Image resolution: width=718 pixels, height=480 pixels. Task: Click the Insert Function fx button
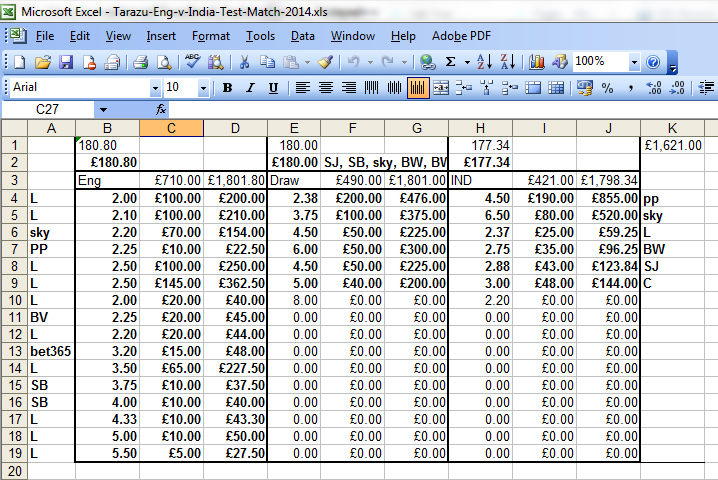161,110
